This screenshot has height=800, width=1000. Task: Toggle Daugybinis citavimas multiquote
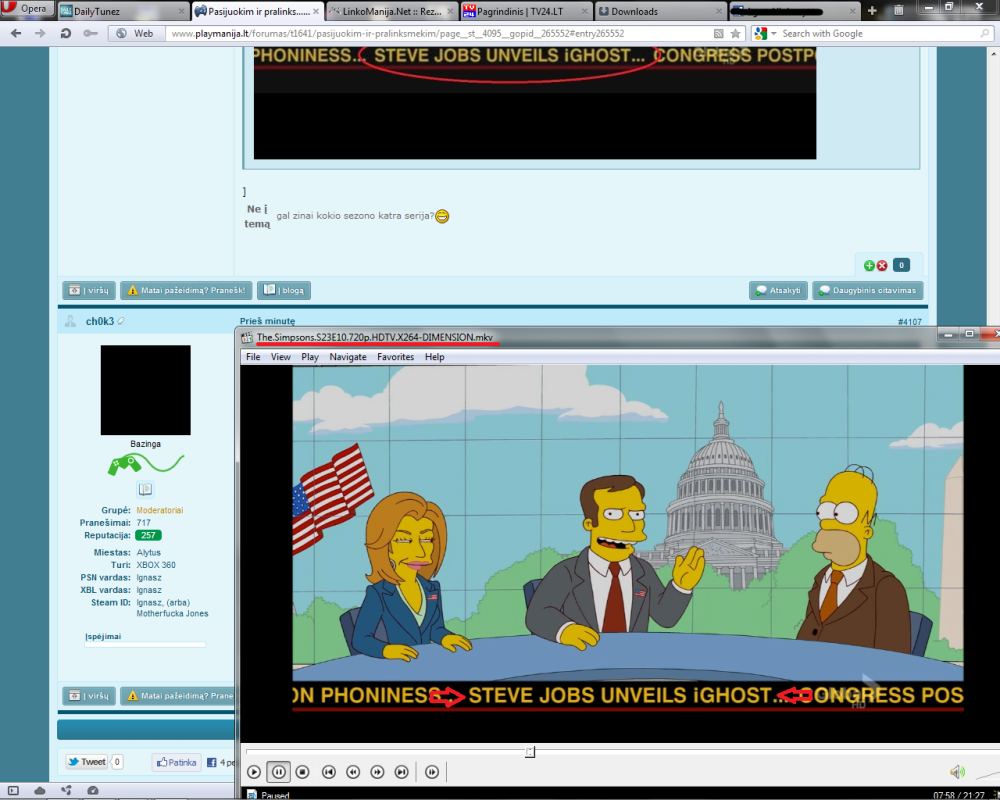pyautogui.click(x=868, y=290)
